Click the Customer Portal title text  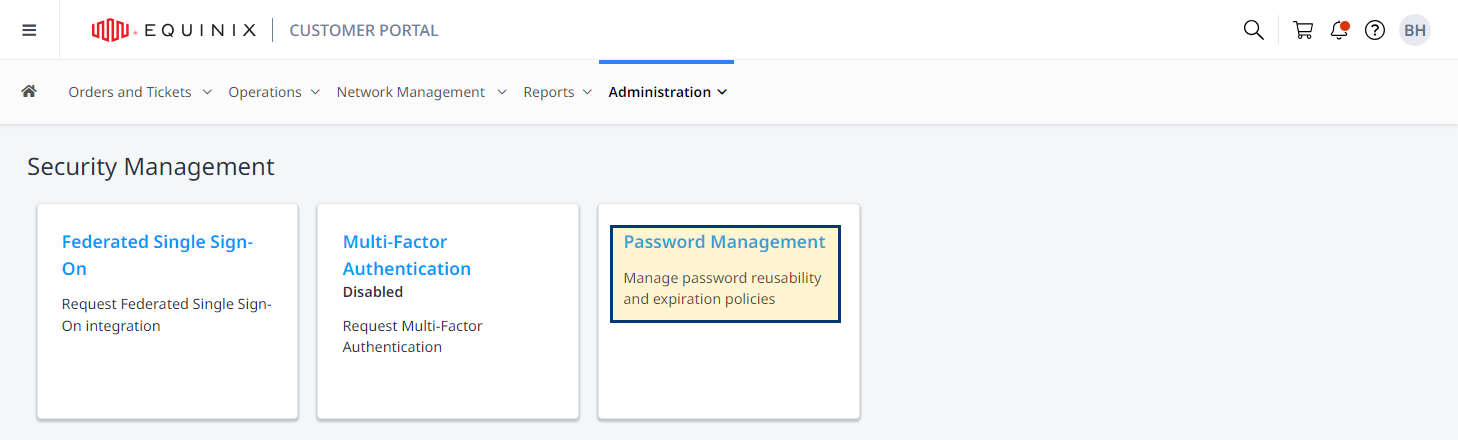pyautogui.click(x=364, y=30)
